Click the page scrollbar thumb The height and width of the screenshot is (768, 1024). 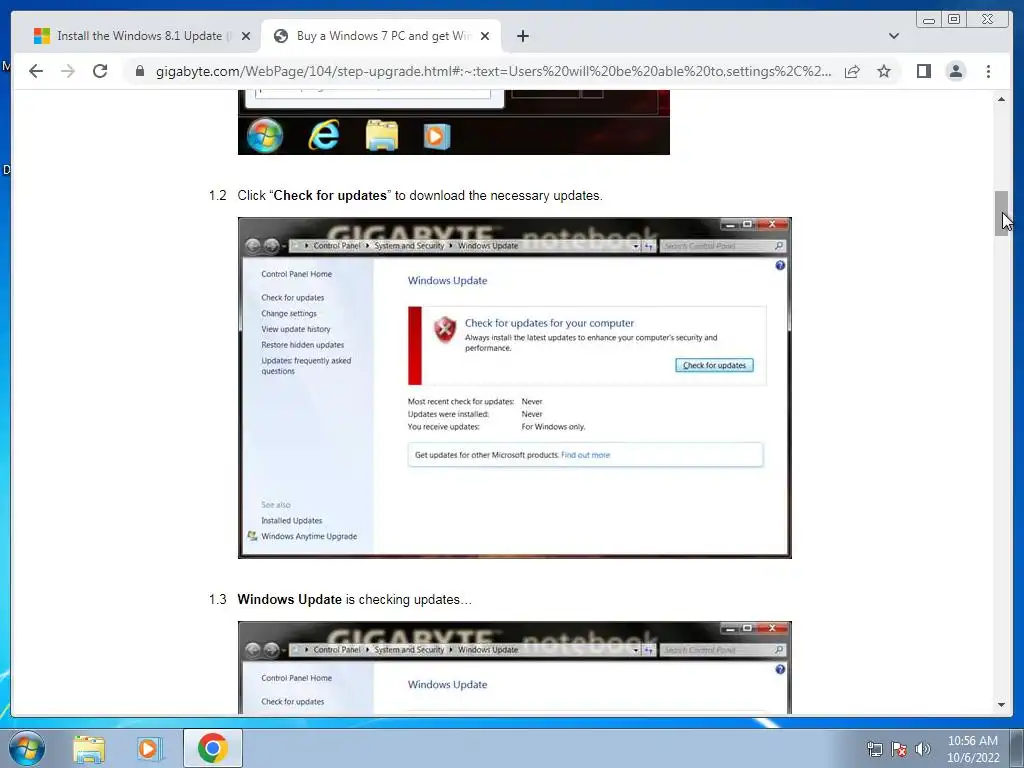coord(1001,214)
